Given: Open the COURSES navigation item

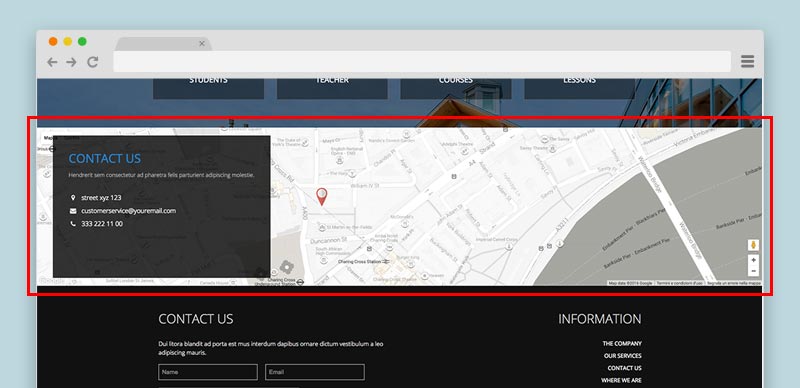Looking at the screenshot, I should coord(456,88).
